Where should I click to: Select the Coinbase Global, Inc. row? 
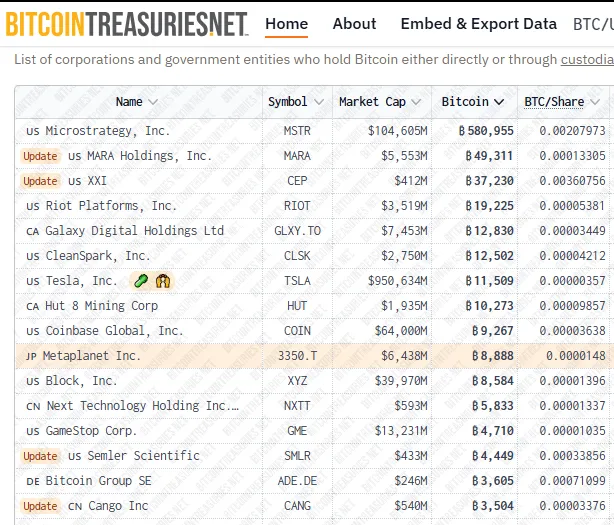114,331
